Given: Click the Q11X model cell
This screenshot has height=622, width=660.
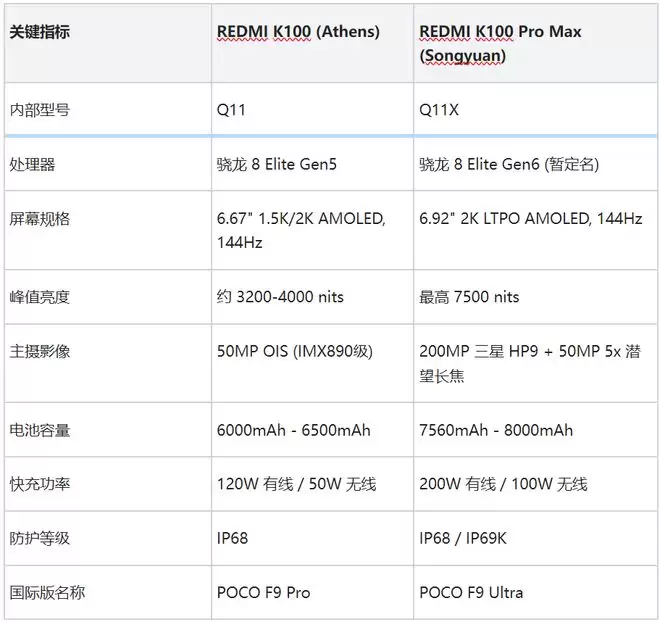Looking at the screenshot, I should tap(439, 111).
